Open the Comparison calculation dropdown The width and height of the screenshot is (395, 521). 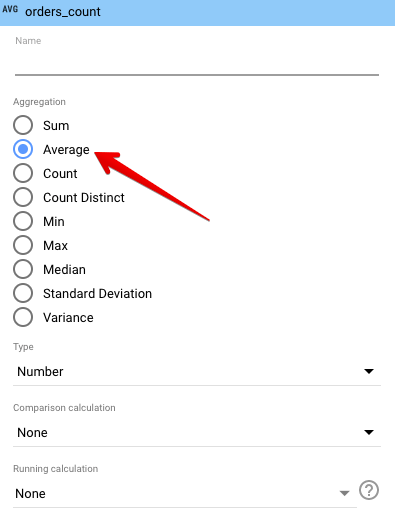pyautogui.click(x=197, y=433)
